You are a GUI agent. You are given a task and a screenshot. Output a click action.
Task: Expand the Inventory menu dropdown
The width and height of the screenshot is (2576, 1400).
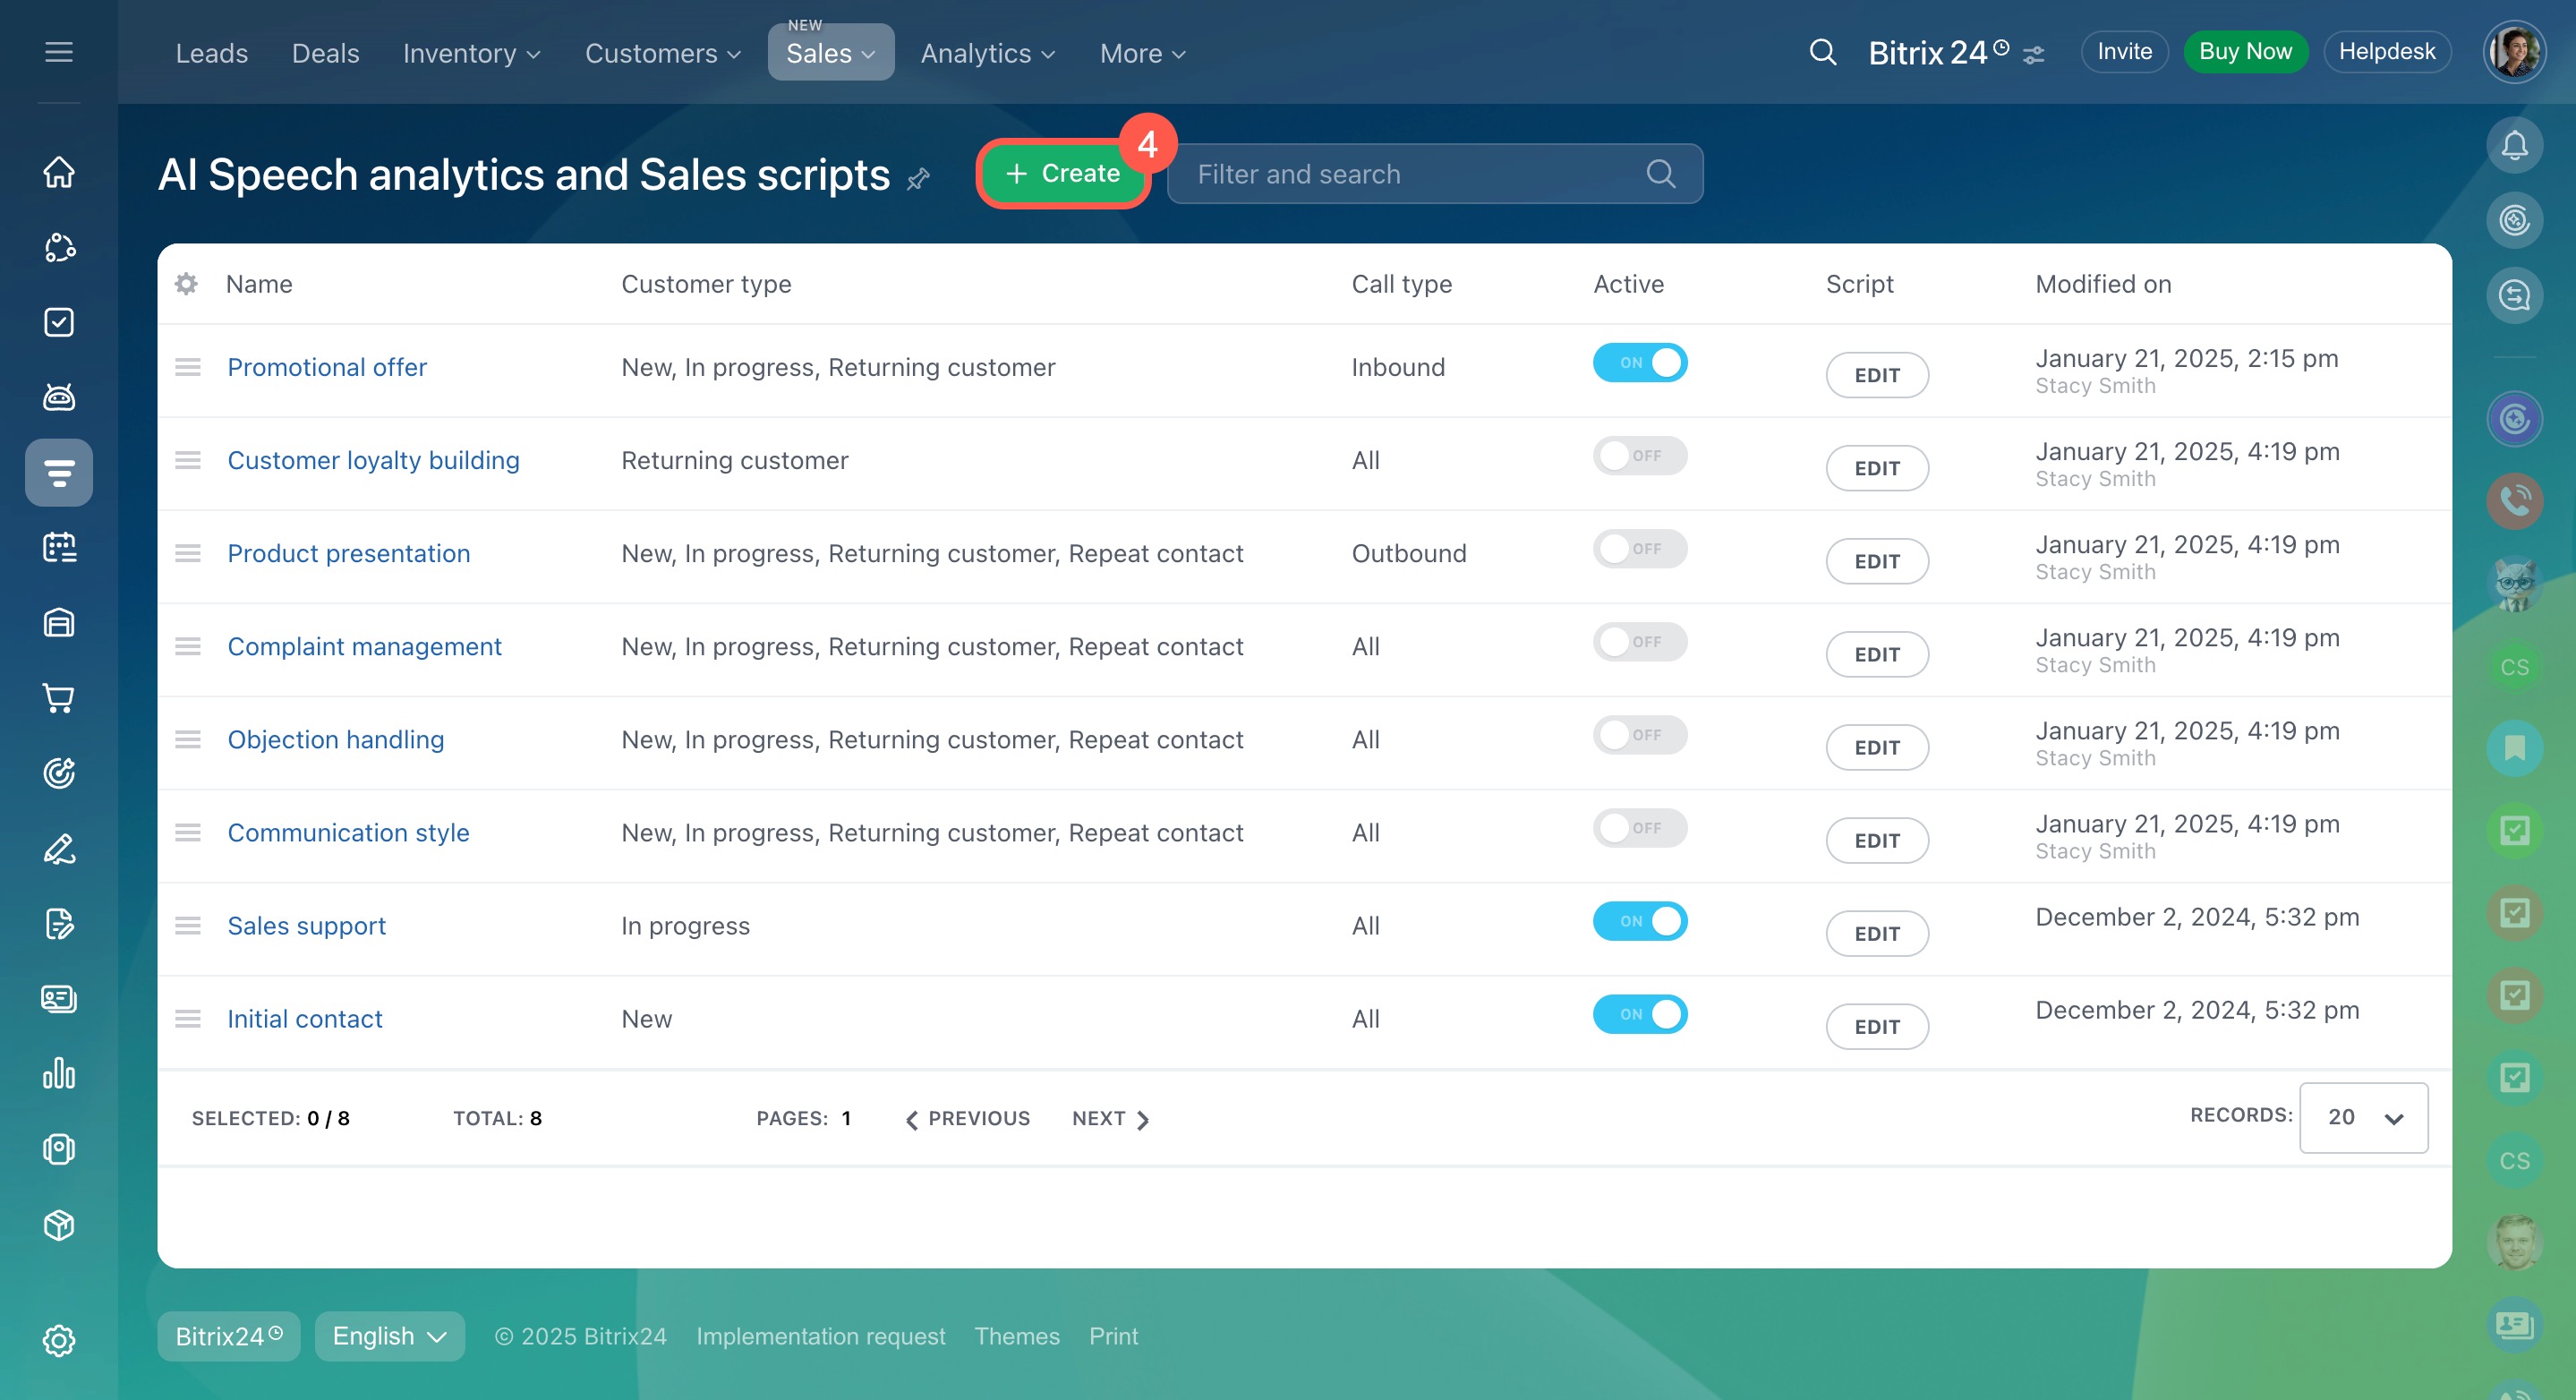click(471, 53)
